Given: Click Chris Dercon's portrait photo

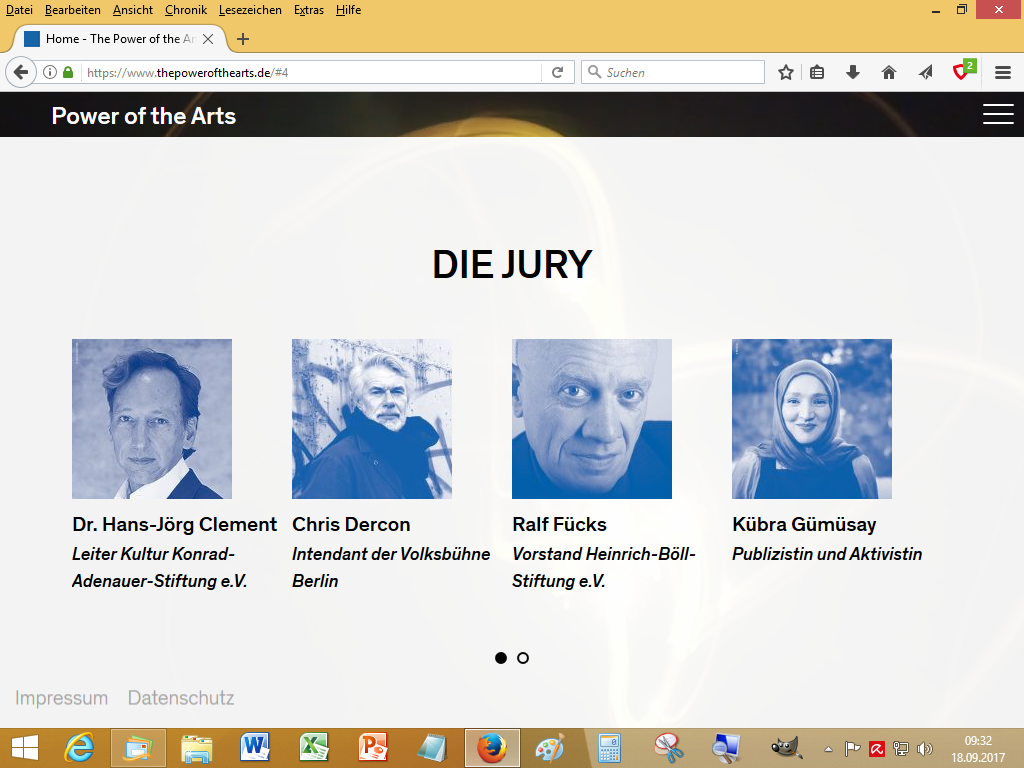Looking at the screenshot, I should (x=372, y=419).
